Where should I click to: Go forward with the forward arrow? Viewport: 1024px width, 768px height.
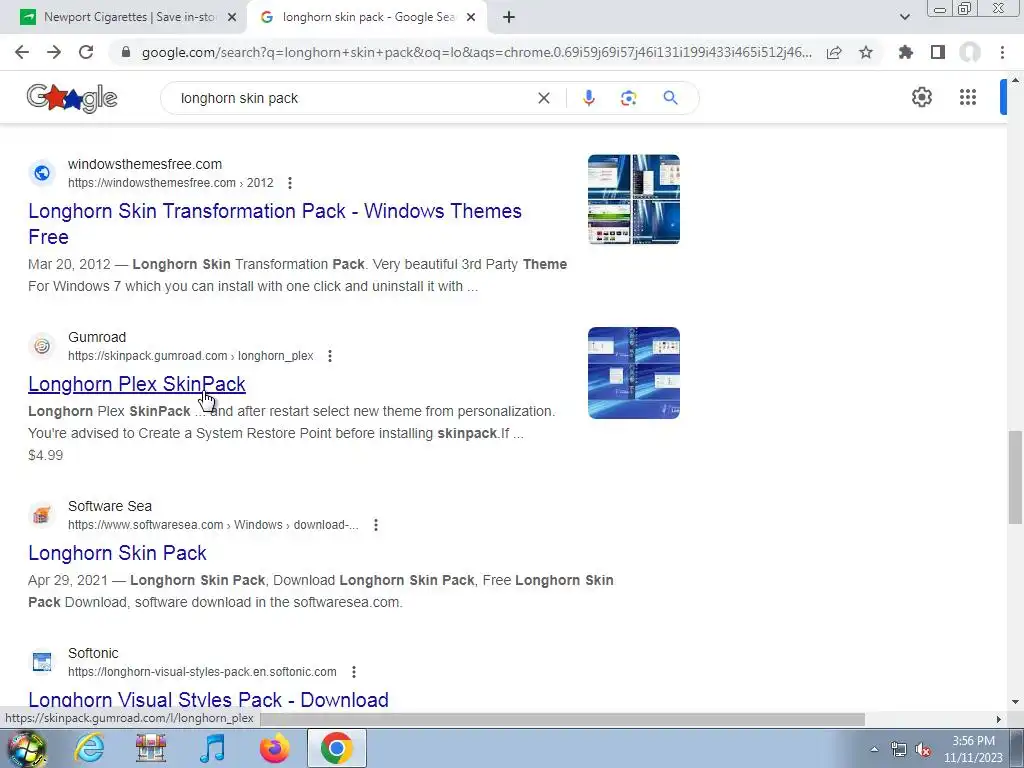[54, 52]
